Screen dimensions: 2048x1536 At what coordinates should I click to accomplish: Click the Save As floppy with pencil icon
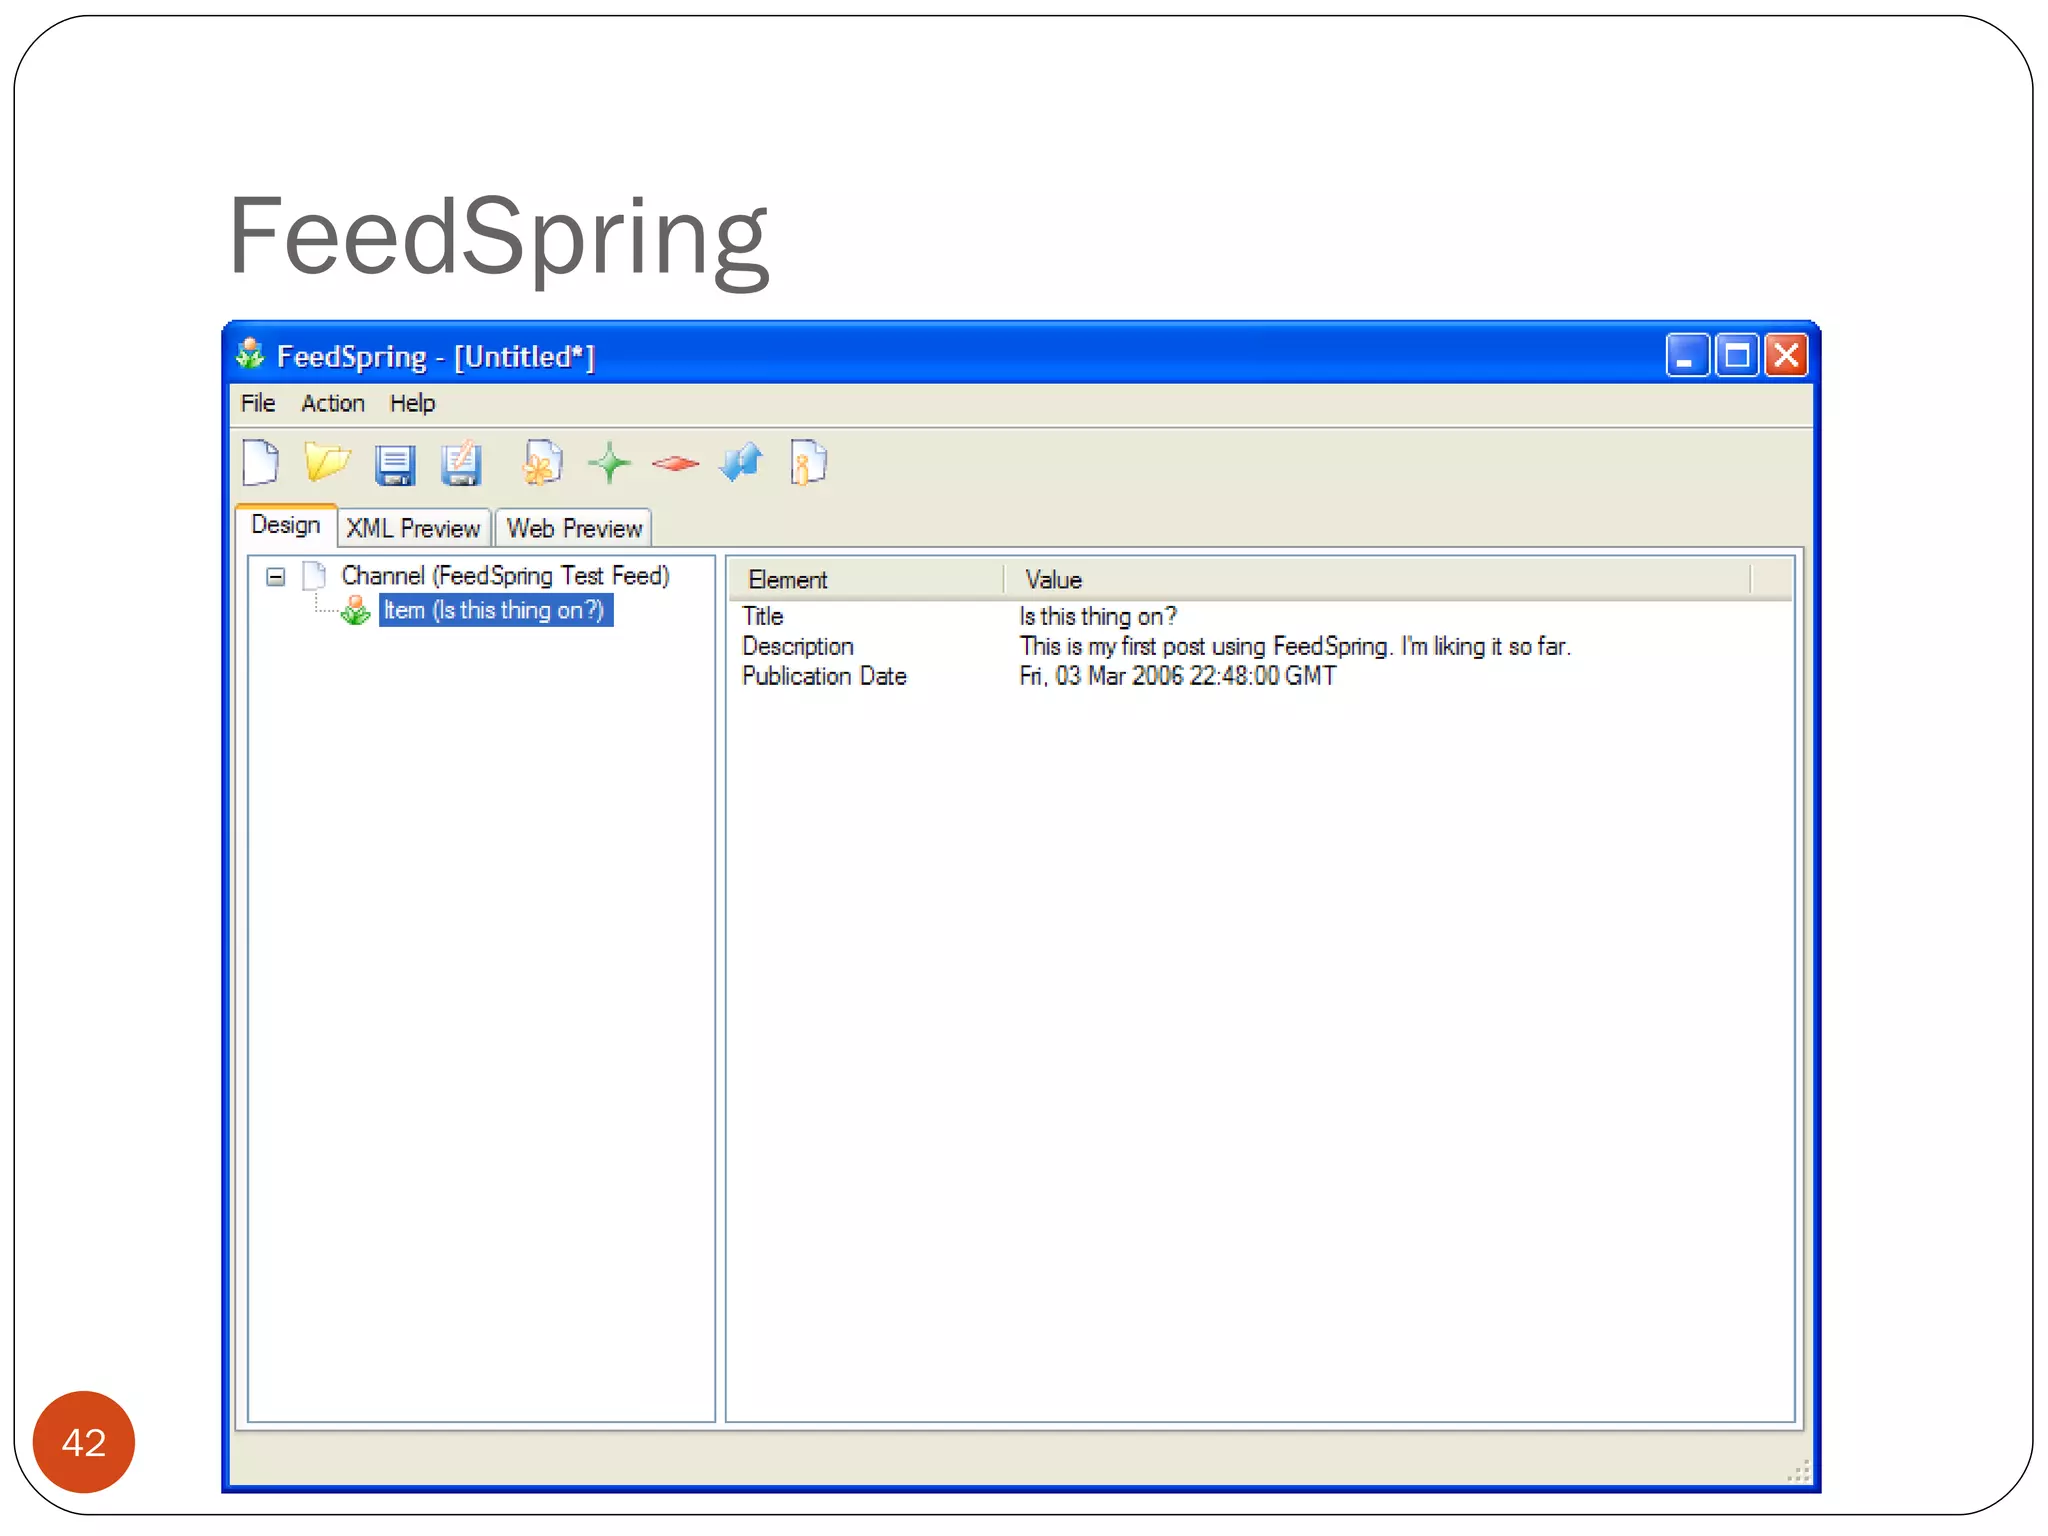[x=461, y=464]
